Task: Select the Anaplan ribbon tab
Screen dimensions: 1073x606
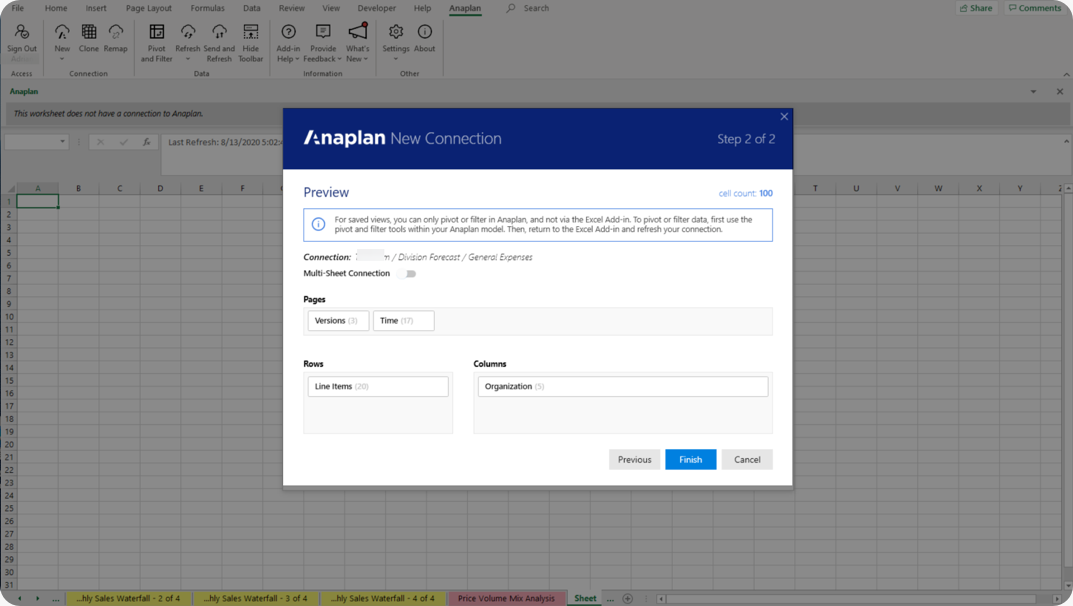Action: pyautogui.click(x=465, y=8)
